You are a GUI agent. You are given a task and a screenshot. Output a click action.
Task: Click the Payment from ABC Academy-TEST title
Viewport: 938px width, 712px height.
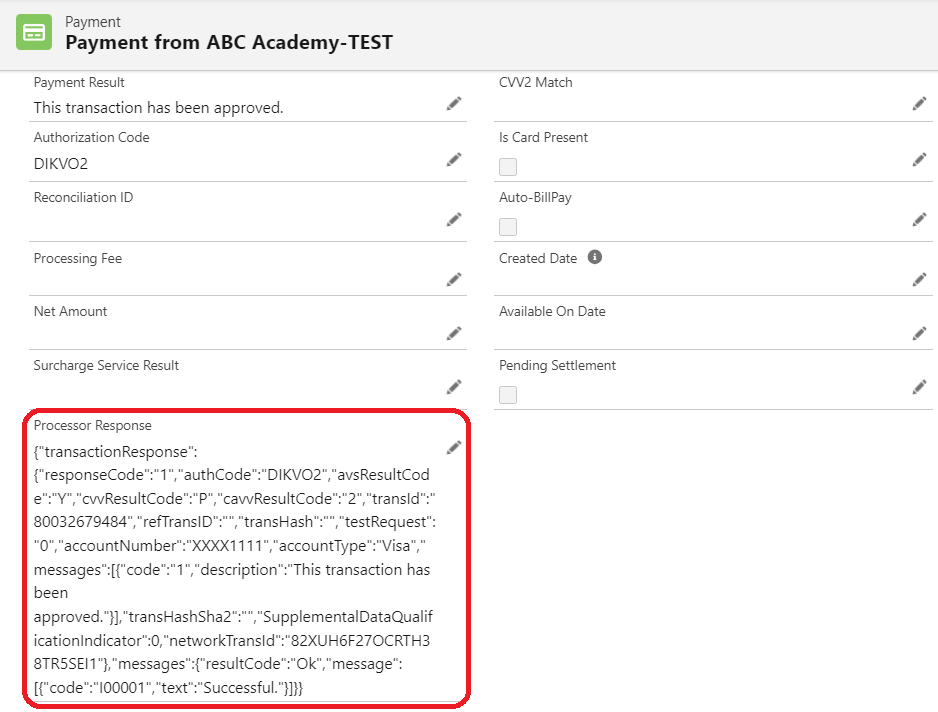click(x=229, y=42)
